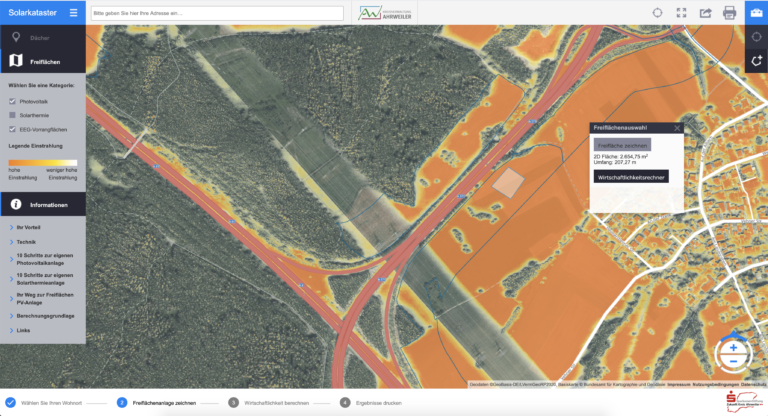Click the Einstrahlung legend gradient bar

(x=43, y=163)
